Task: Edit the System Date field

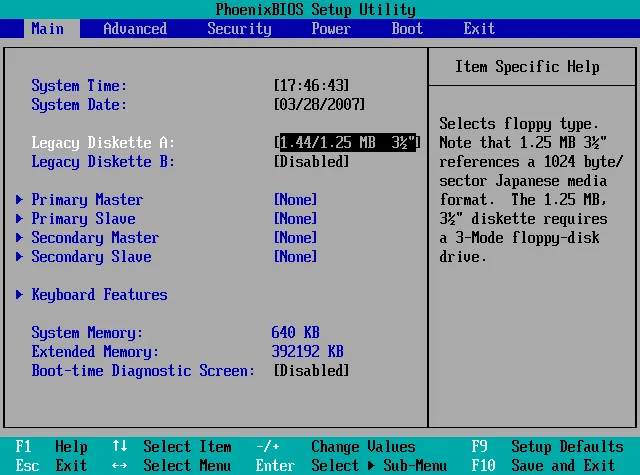Action: 319,105
